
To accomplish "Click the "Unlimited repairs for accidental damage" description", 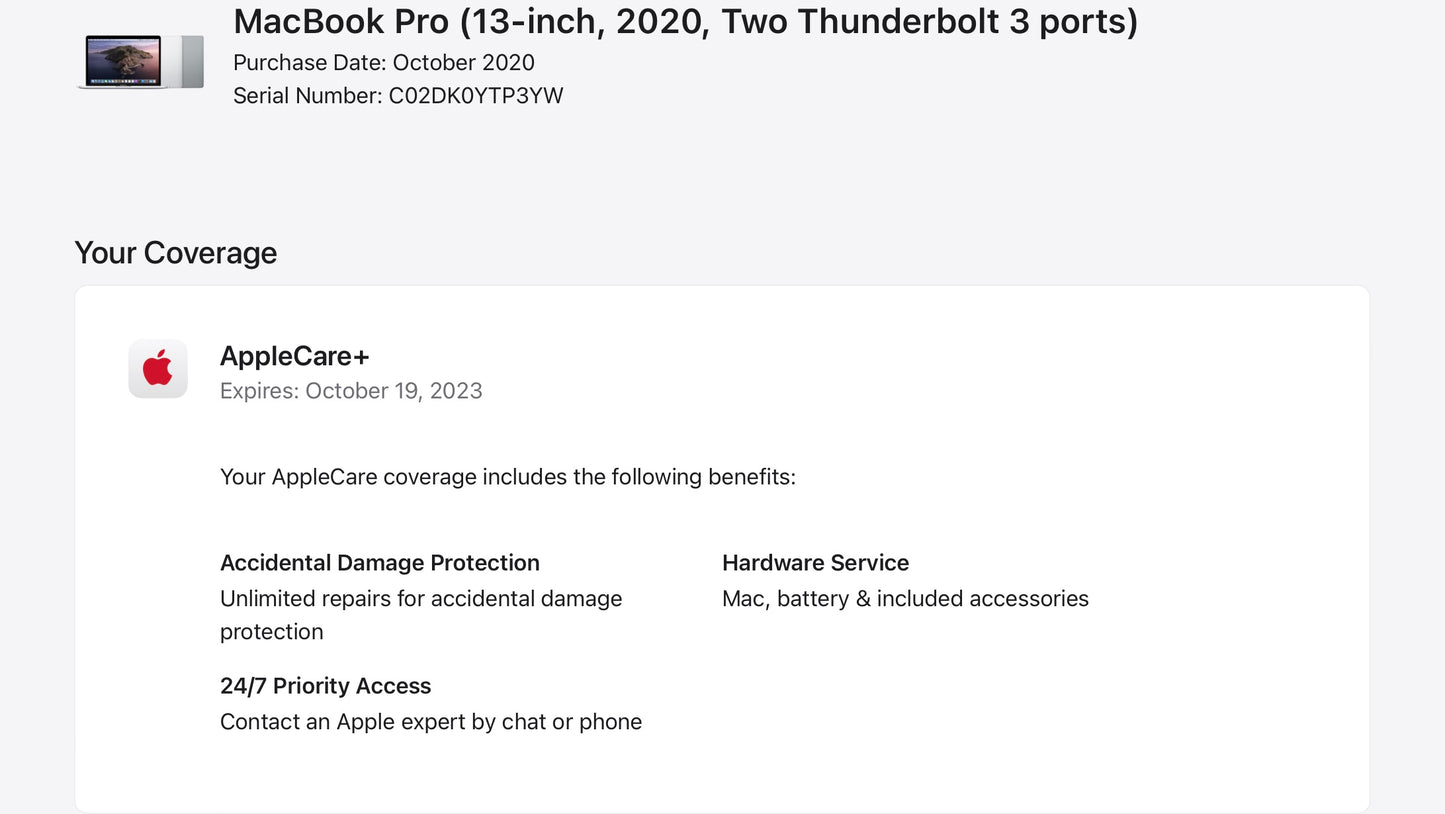I will click(x=421, y=599).
